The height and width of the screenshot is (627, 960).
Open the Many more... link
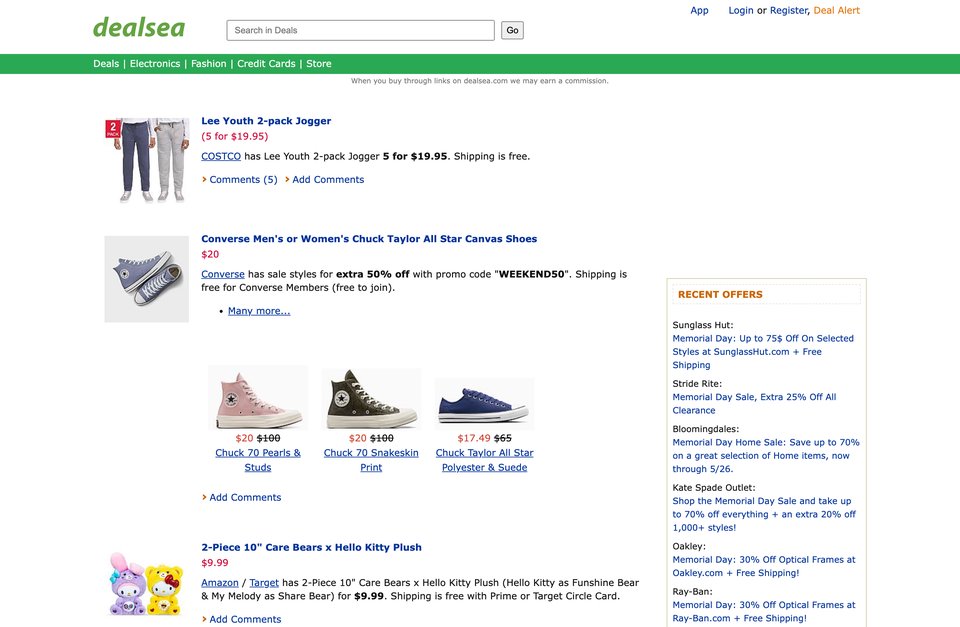(x=259, y=311)
